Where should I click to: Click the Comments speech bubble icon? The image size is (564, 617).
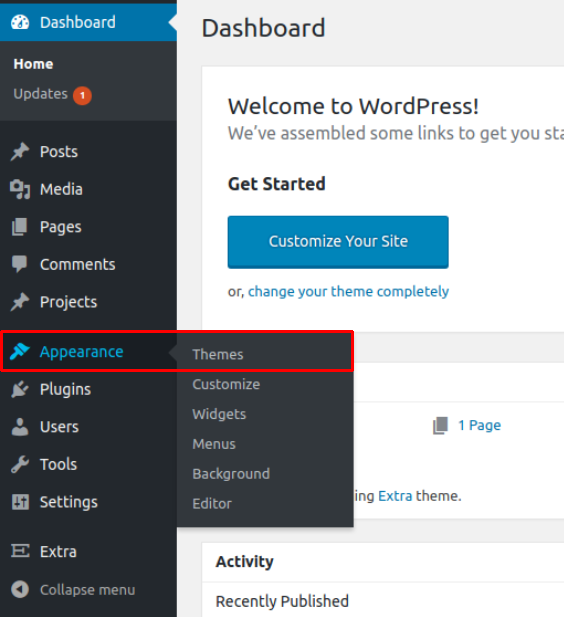(x=20, y=264)
